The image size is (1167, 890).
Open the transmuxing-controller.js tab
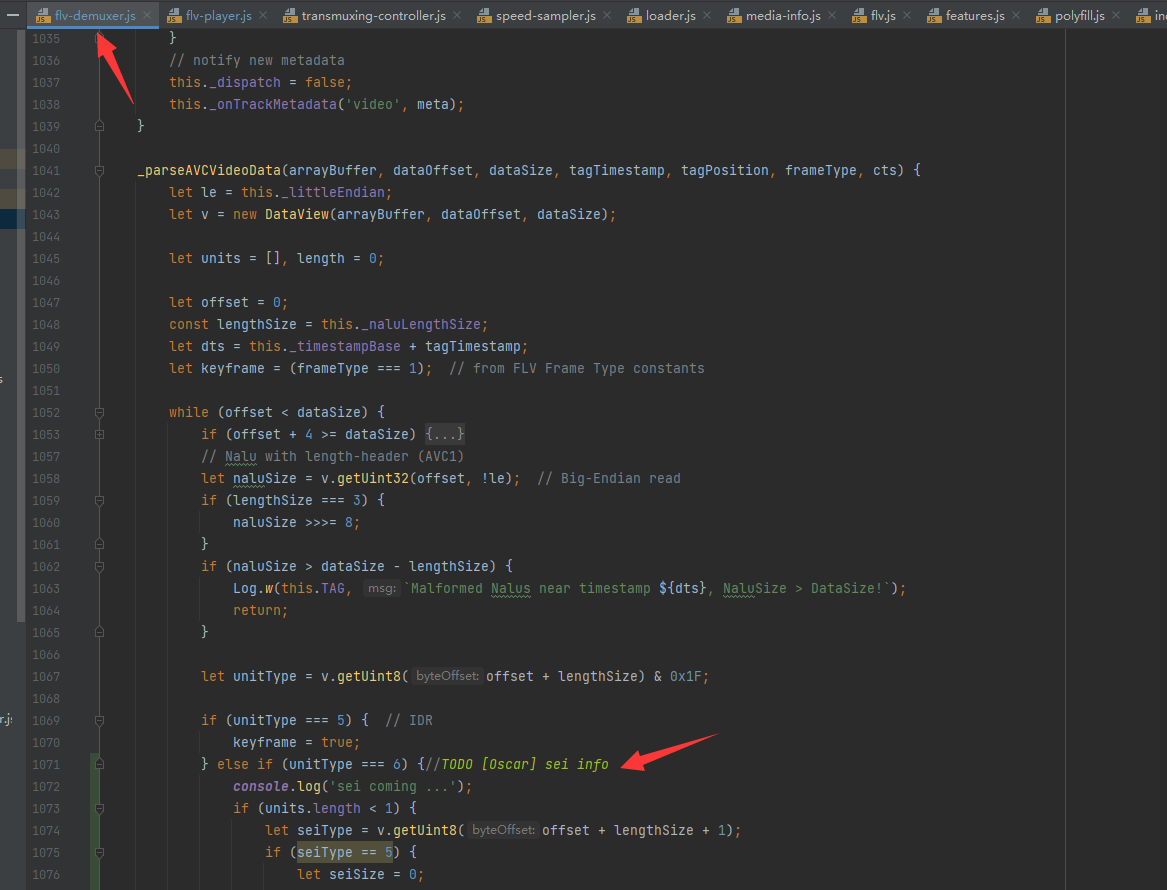(x=374, y=16)
